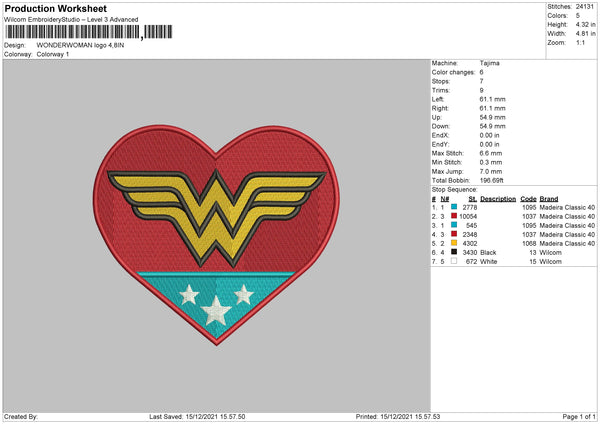This screenshot has width=600, height=424.
Task: Click the cyan swatch in stop row 1
Action: (454, 207)
